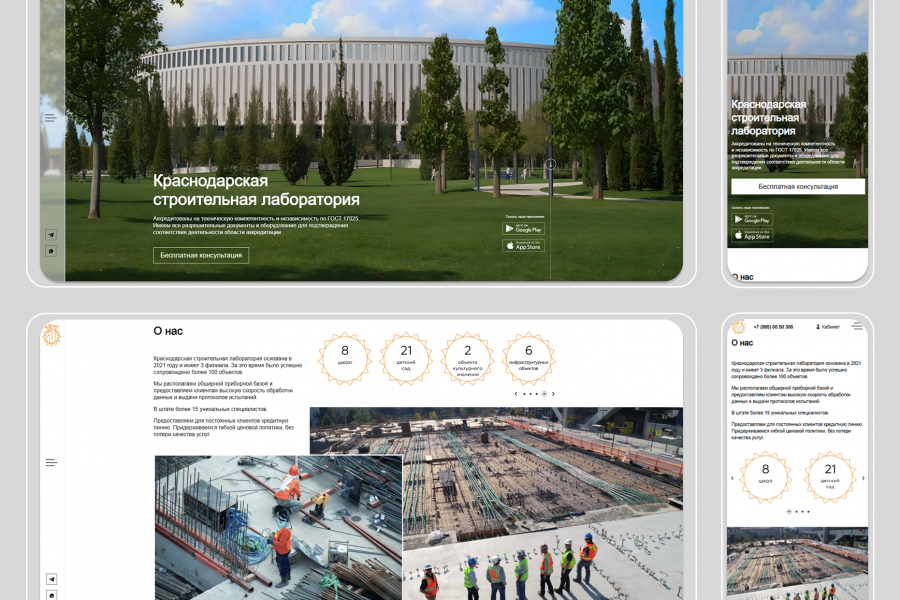Select active fourth desktop carousel dot
Viewport: 900px width, 600px height.
click(x=544, y=394)
